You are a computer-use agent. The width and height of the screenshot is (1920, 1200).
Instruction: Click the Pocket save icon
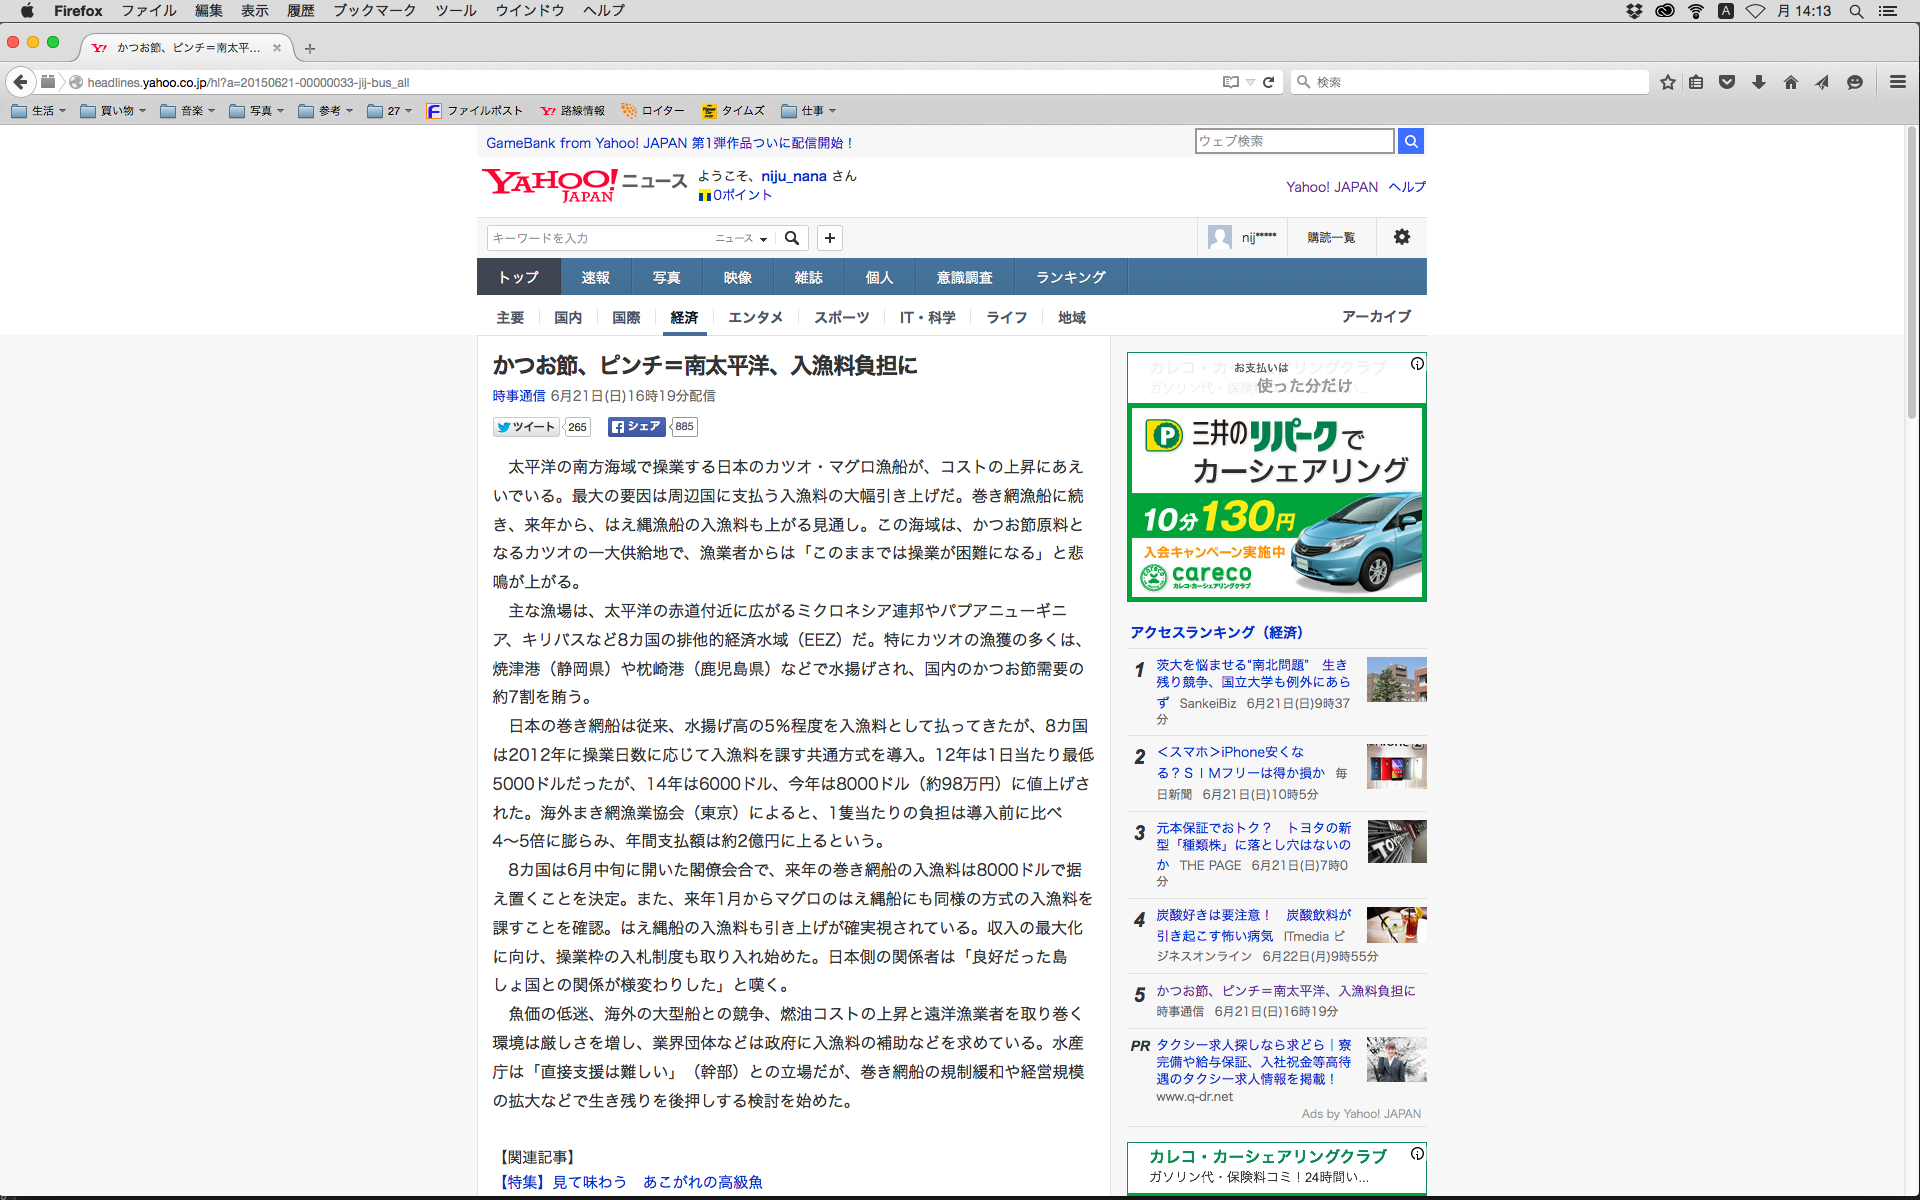[x=1727, y=82]
